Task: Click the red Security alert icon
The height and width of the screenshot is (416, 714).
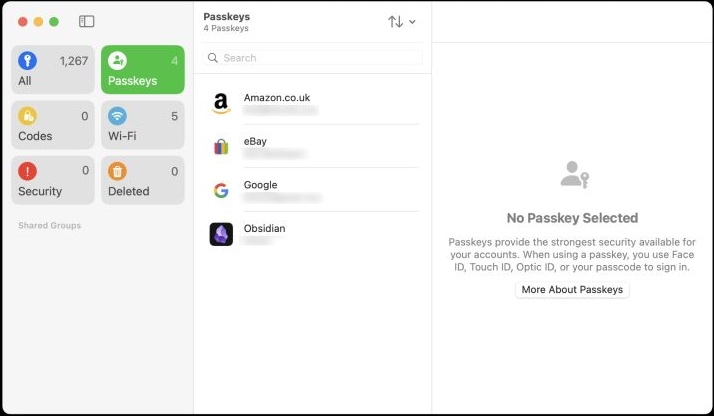Action: (x=27, y=171)
